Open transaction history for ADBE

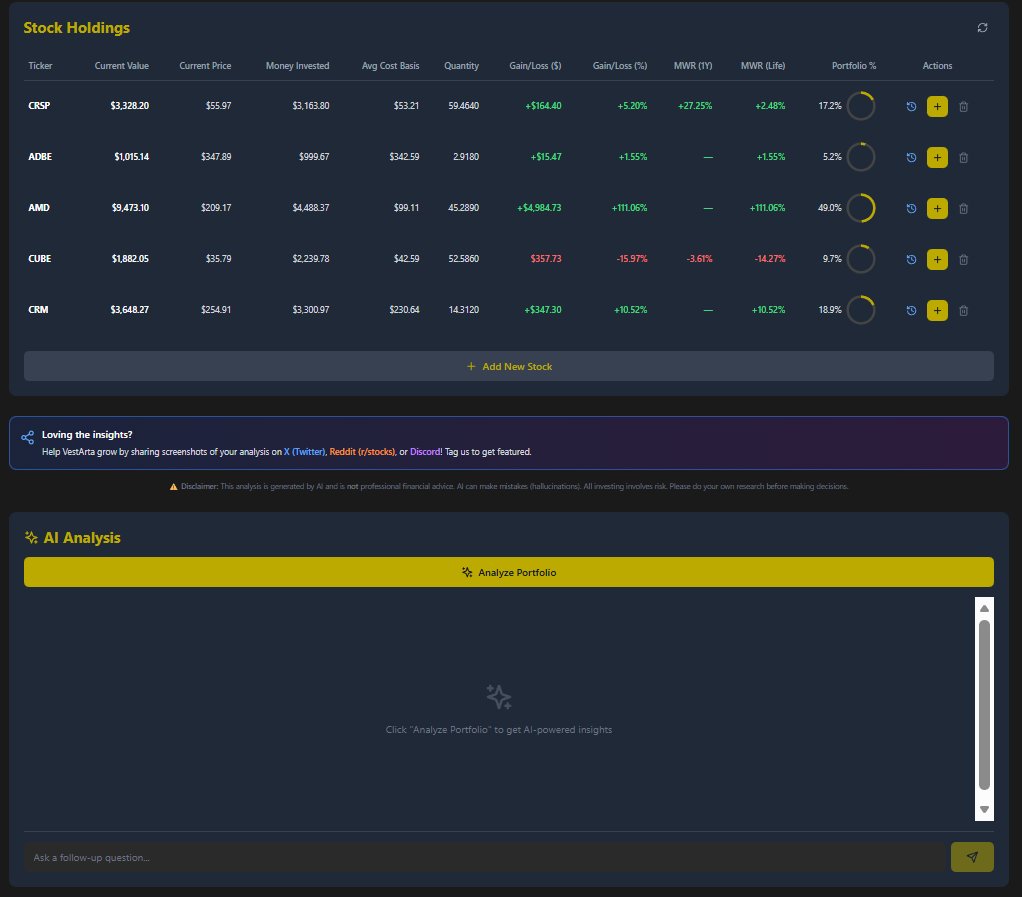coord(911,157)
